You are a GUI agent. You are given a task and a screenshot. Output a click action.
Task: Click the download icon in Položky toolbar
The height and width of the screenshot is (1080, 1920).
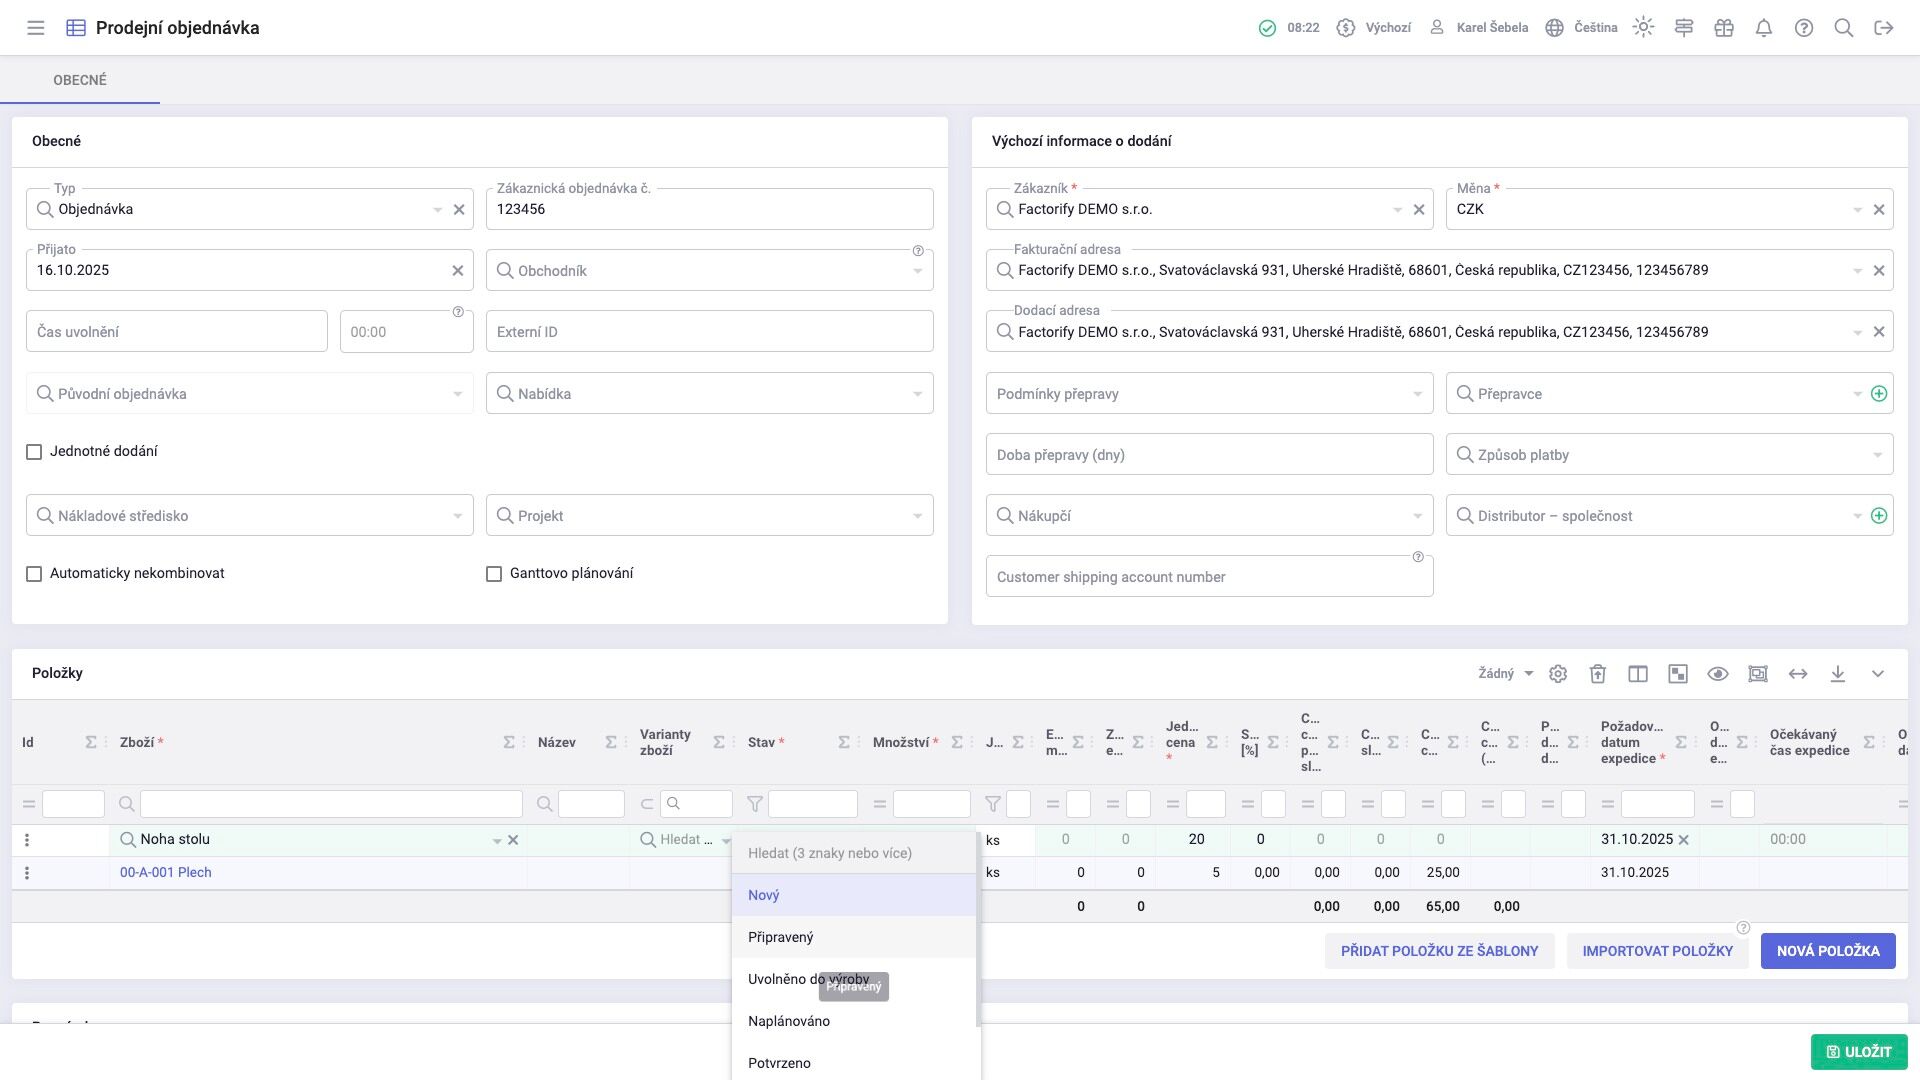[x=1838, y=674]
